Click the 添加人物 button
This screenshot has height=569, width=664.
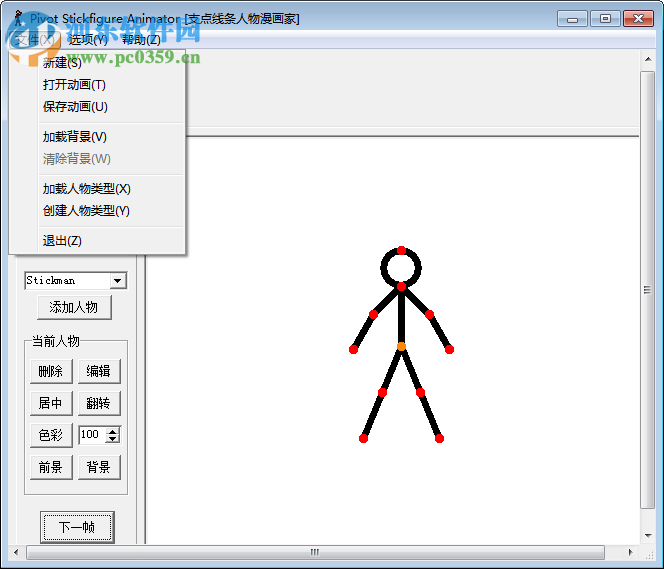(74, 307)
